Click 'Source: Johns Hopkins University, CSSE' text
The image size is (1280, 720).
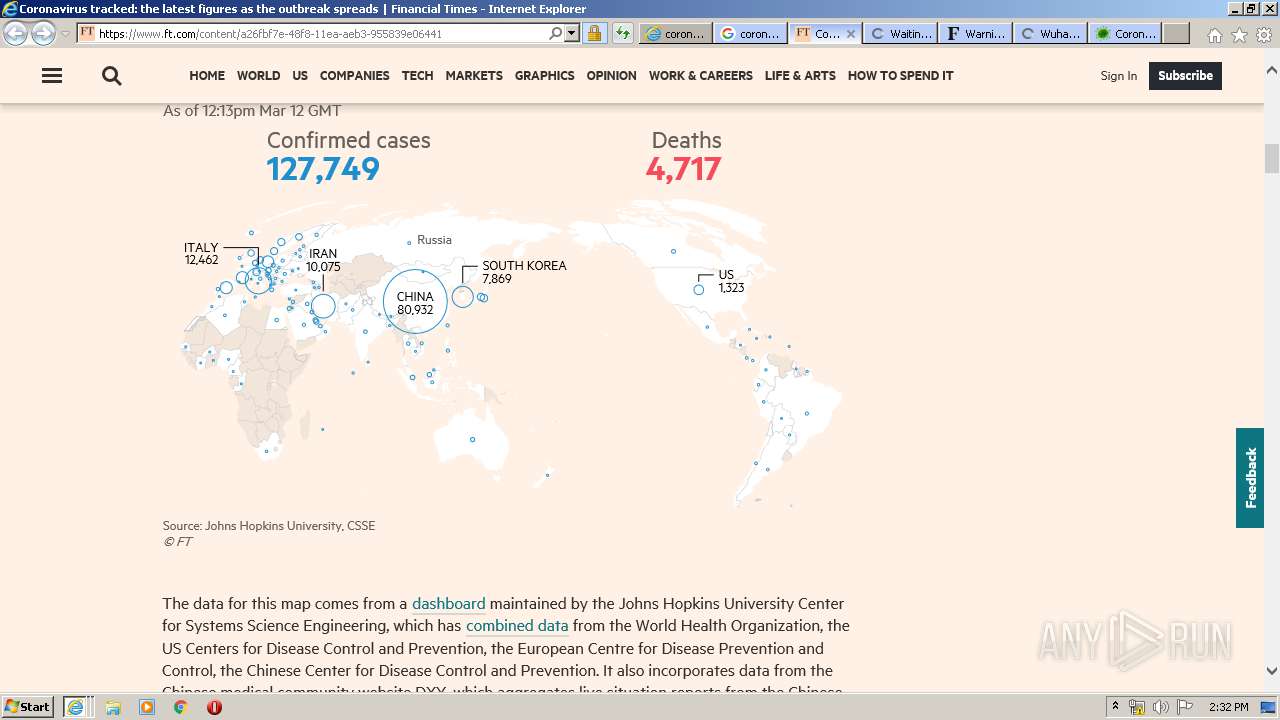pos(269,526)
